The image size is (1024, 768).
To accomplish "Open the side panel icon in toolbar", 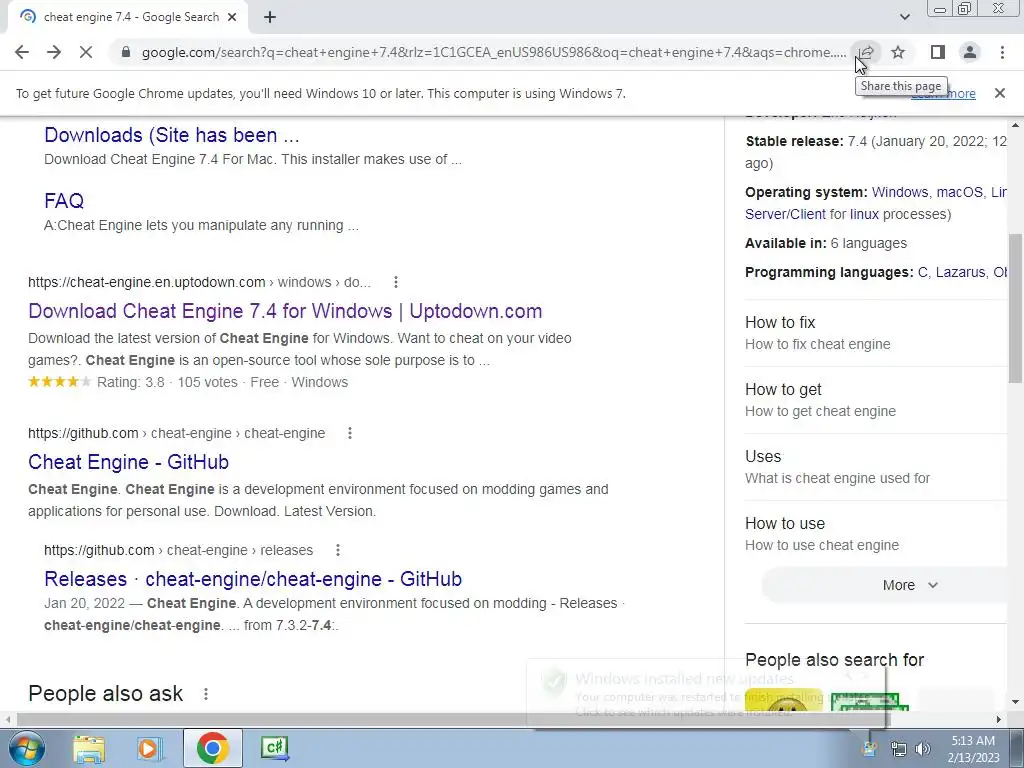I will coord(938,52).
